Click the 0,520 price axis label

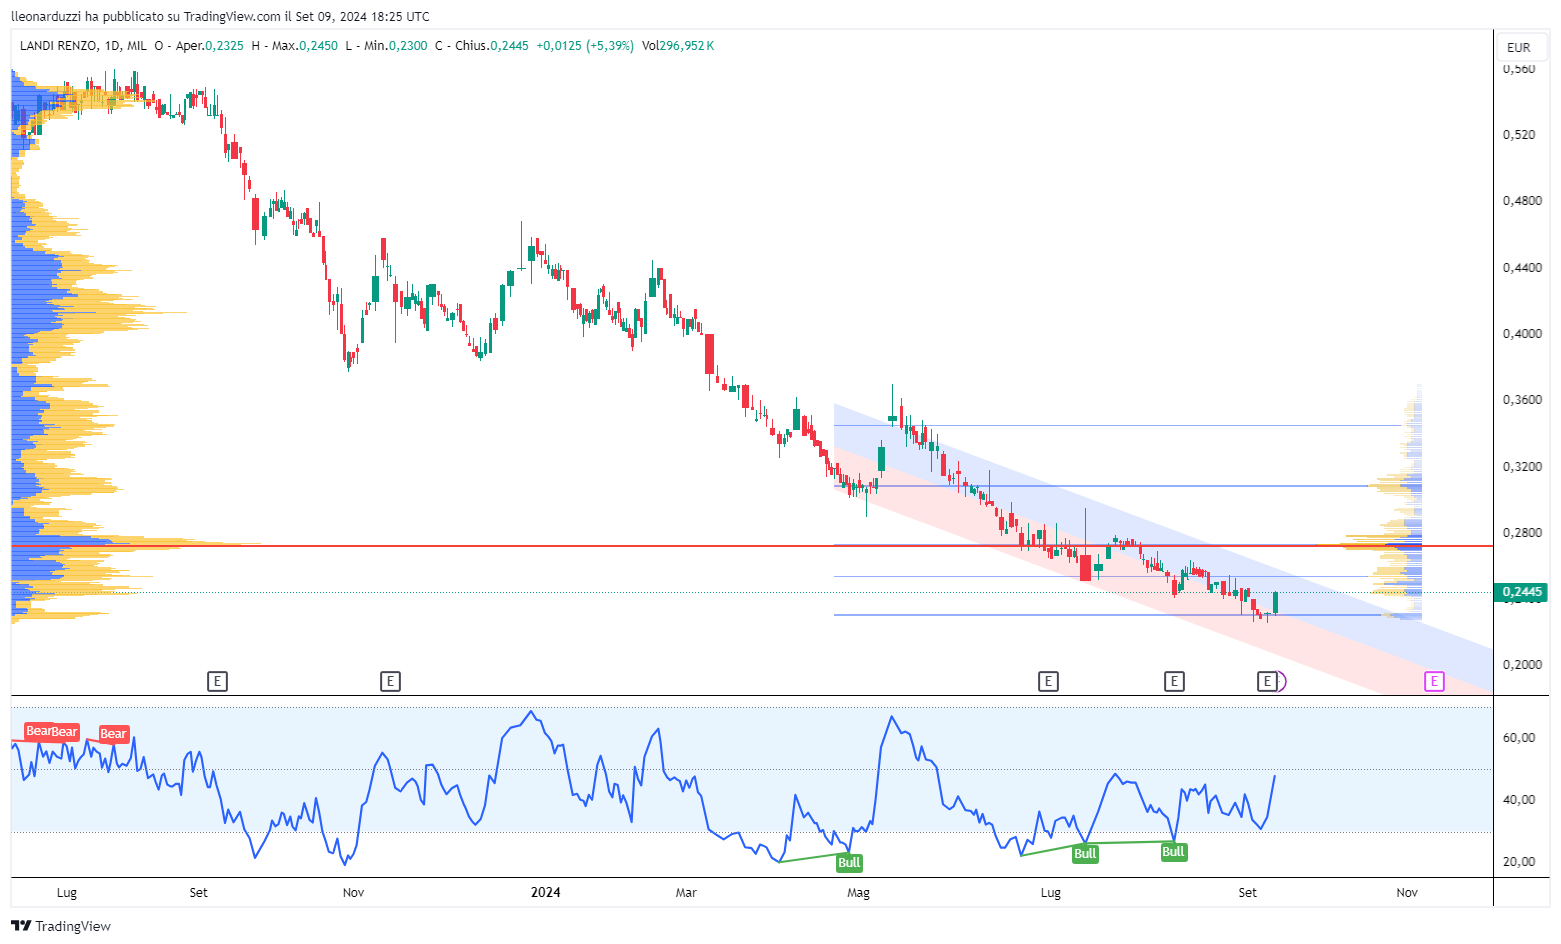click(1519, 134)
